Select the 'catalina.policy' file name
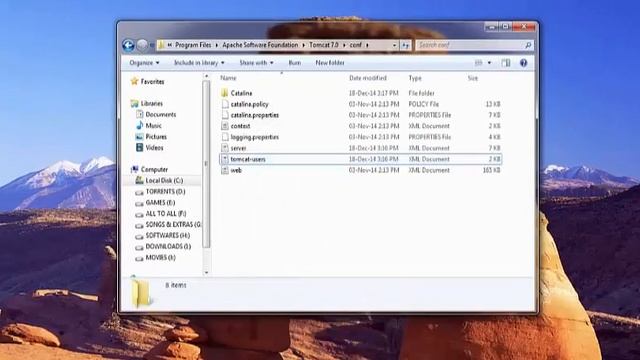Screen dimensions: 640x360 (249, 104)
